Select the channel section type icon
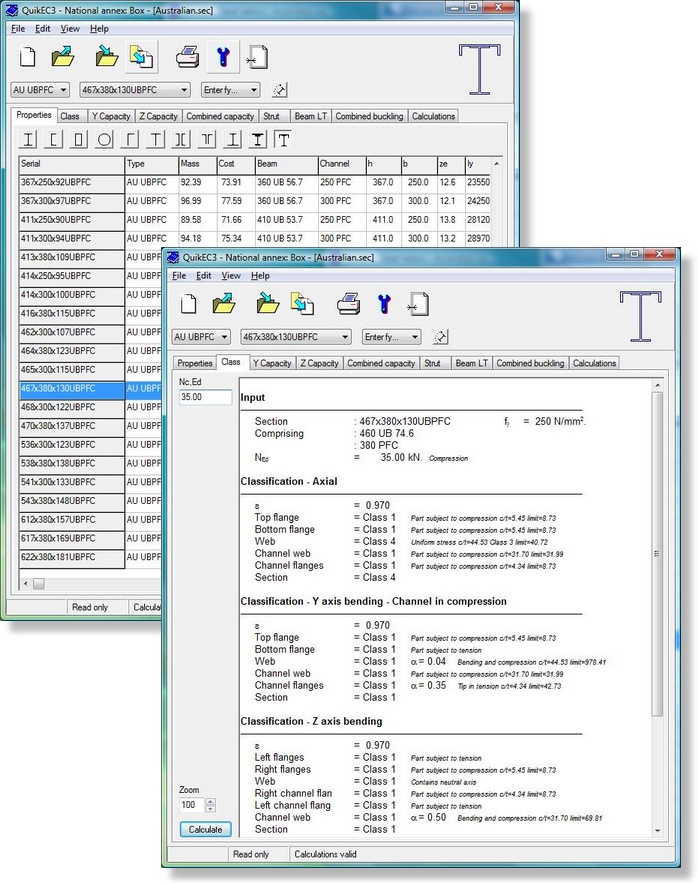Image resolution: width=699 pixels, height=886 pixels. pyautogui.click(x=54, y=140)
